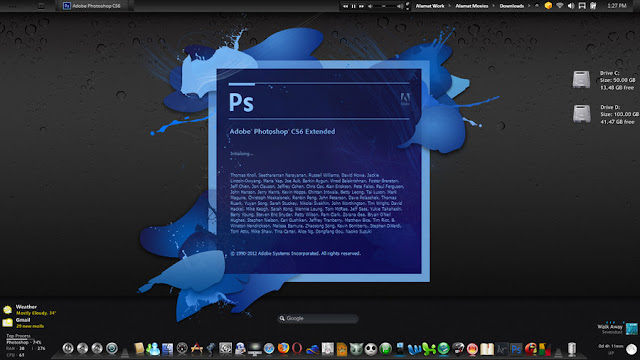Skip to previous track in media controls
The width and height of the screenshot is (640, 360).
coord(345,6)
